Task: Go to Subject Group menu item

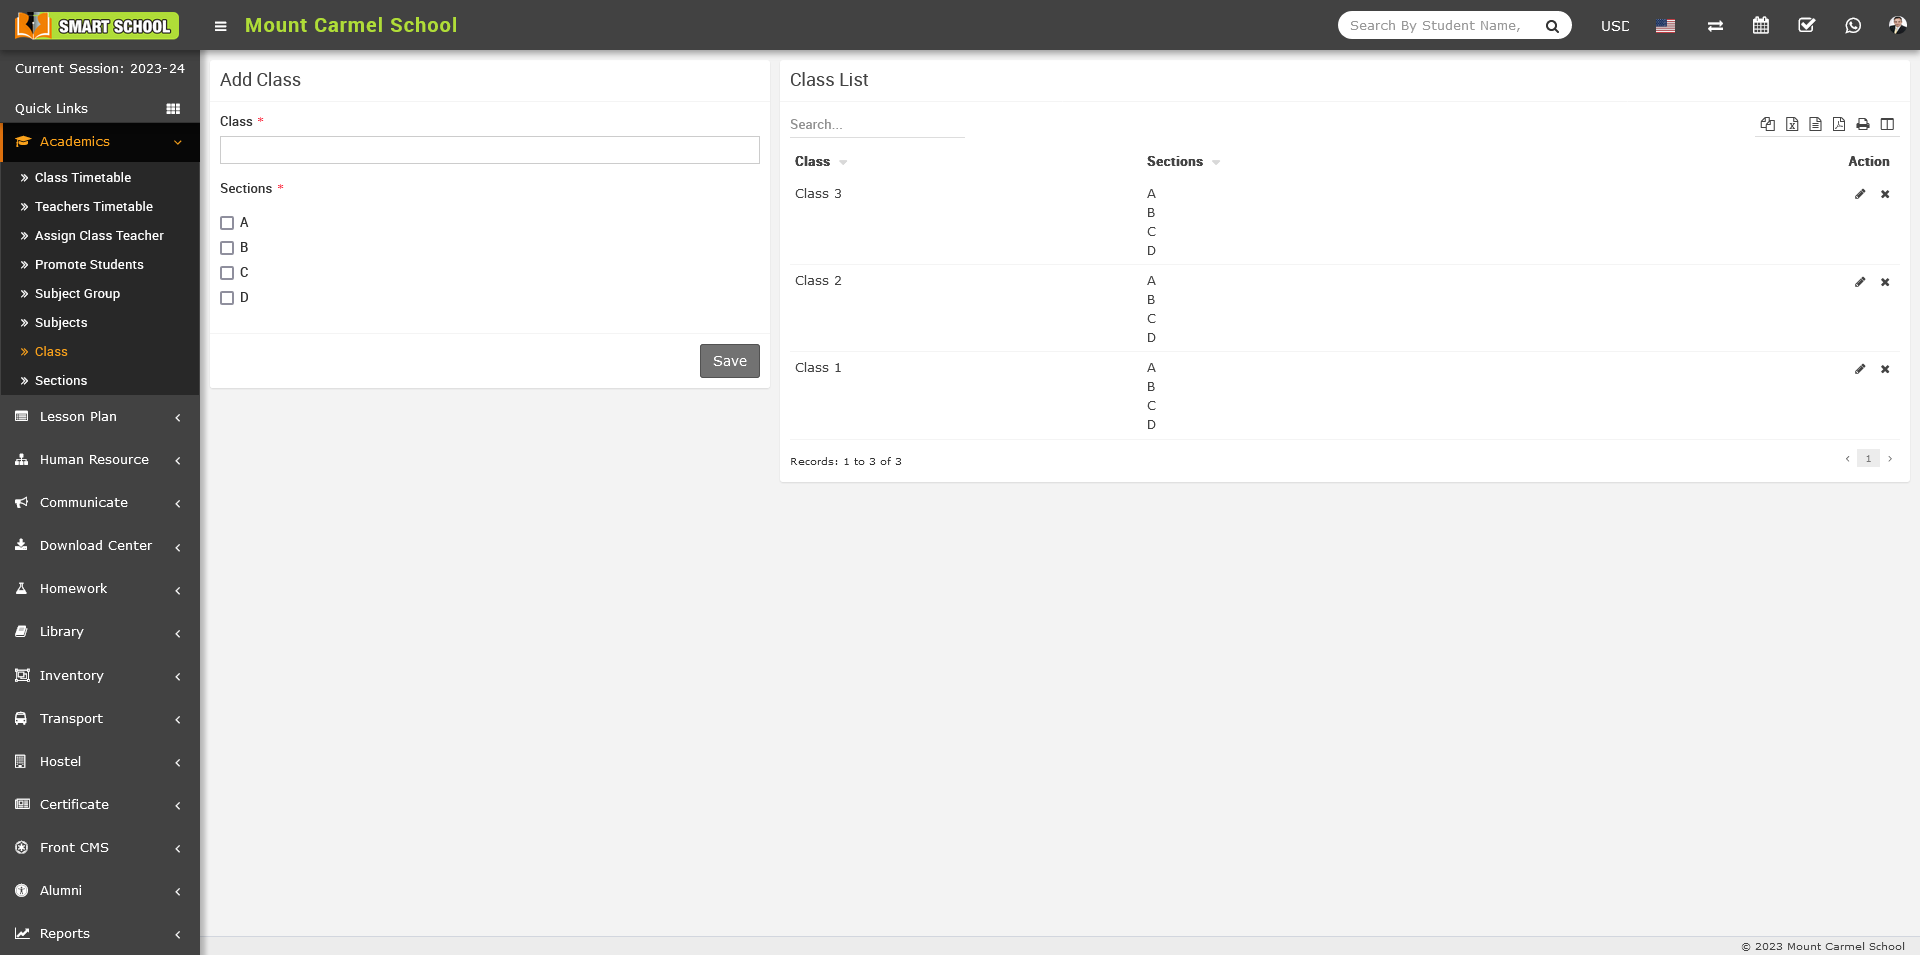Action: (77, 294)
